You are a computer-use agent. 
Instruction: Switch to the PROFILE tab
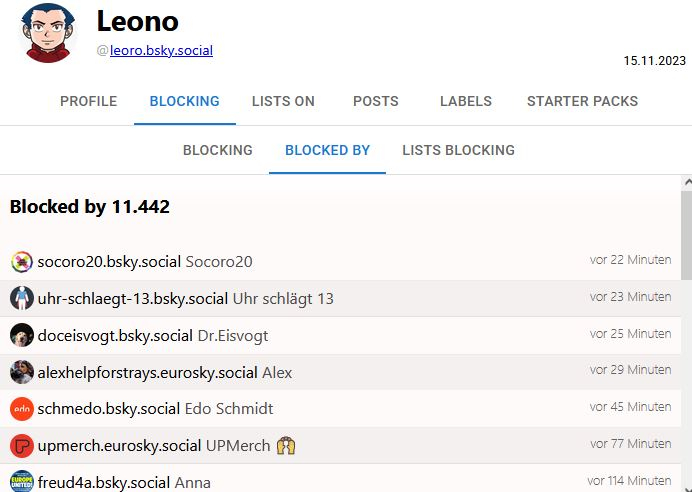(x=88, y=101)
